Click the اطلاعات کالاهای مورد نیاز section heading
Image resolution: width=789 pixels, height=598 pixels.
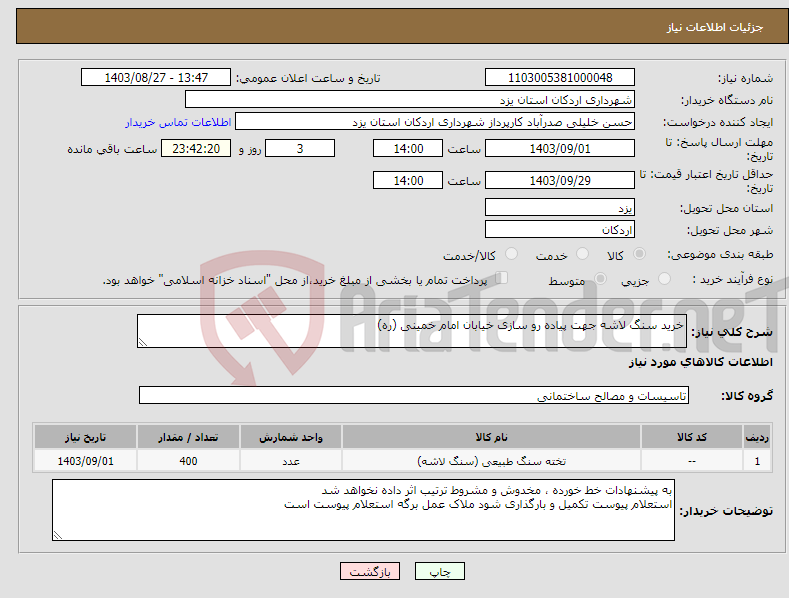[700, 362]
